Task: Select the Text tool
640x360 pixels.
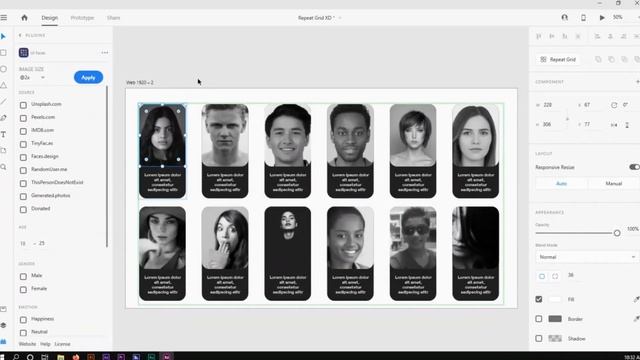Action: point(3,134)
